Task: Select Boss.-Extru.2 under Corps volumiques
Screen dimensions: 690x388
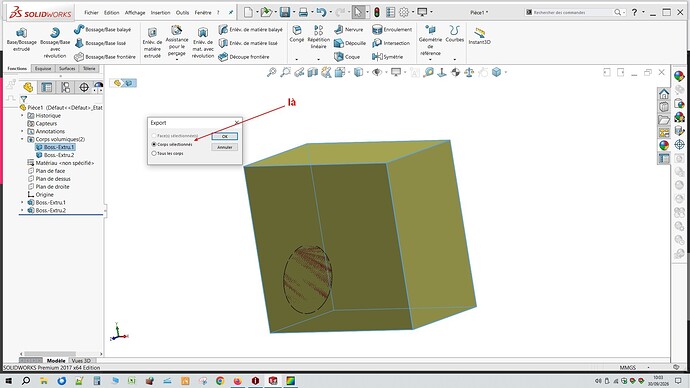Action: click(55, 155)
